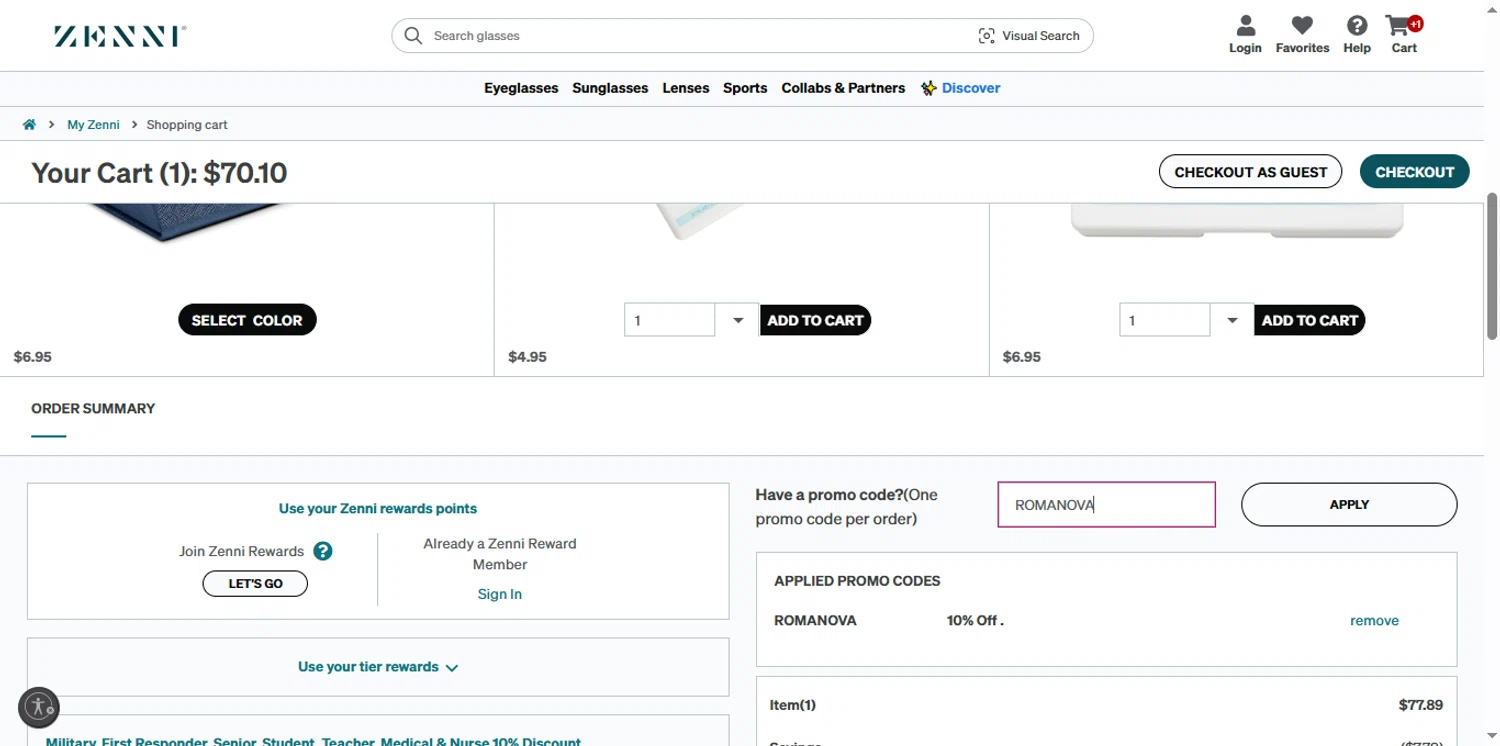Image resolution: width=1500 pixels, height=746 pixels.
Task: Click quantity field of rightmost $6.95 item
Action: (x=1164, y=320)
